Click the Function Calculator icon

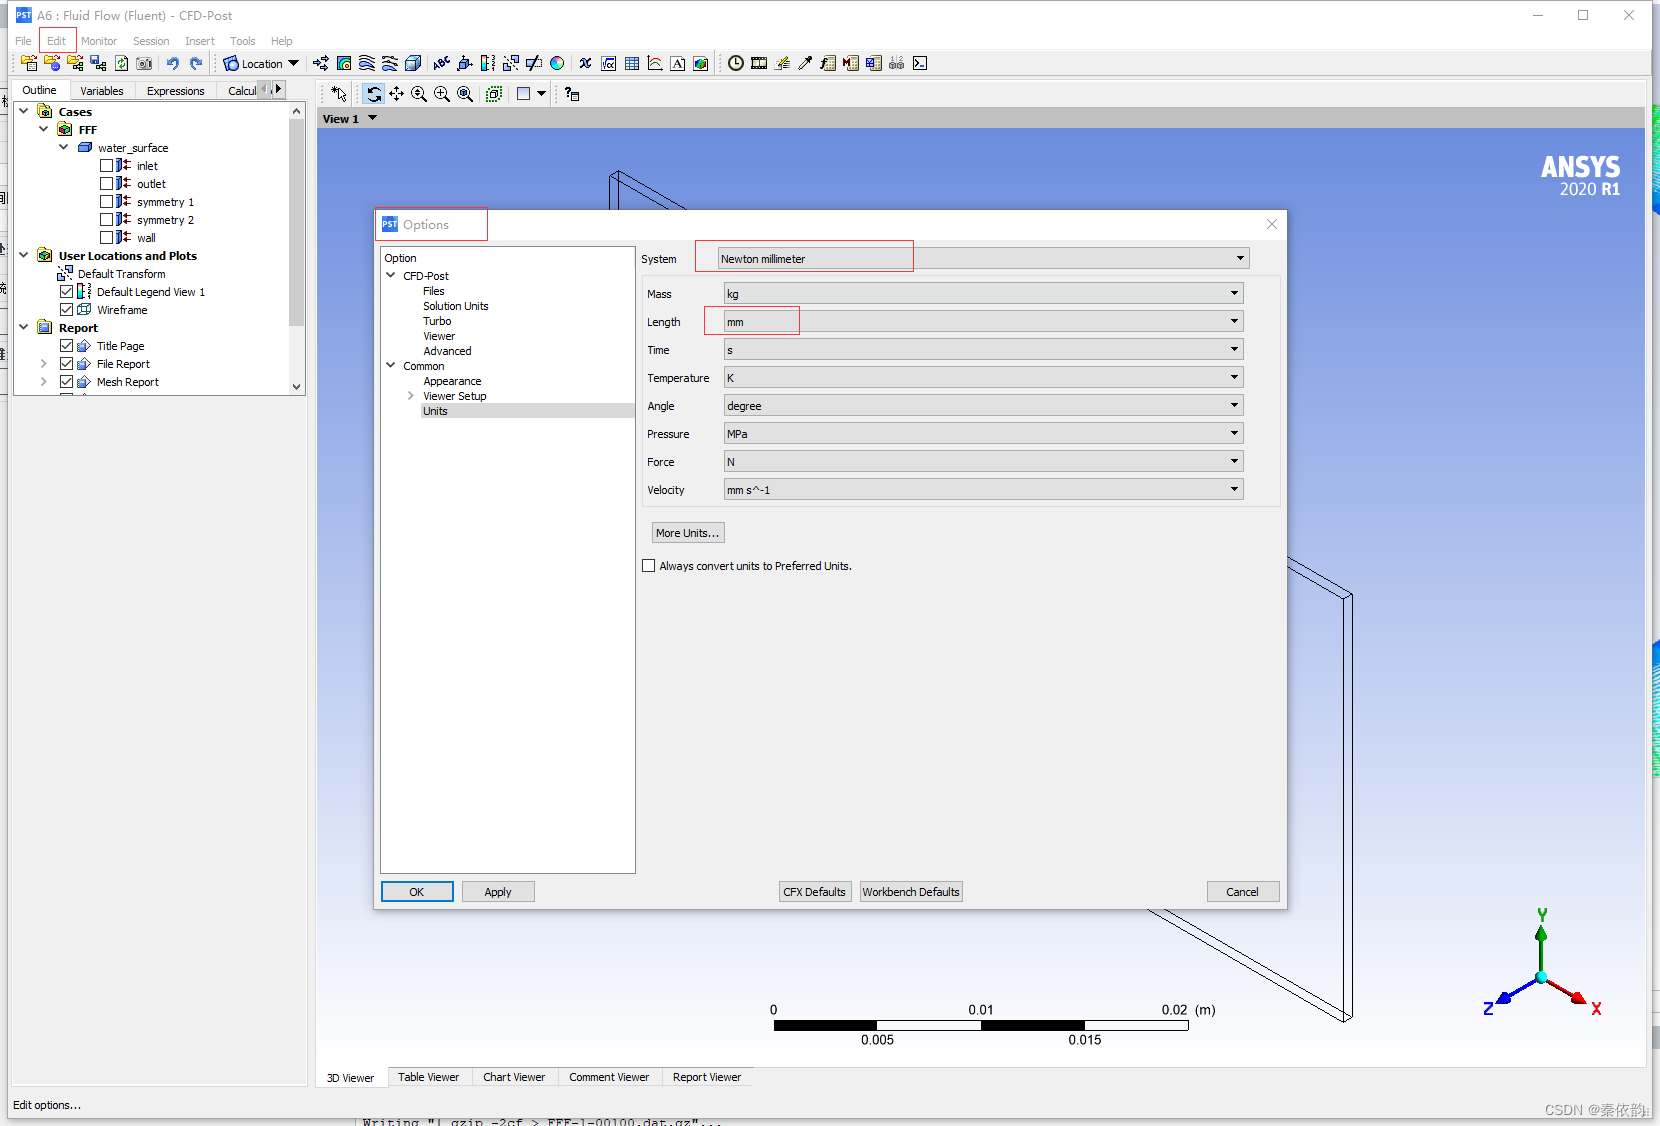828,63
